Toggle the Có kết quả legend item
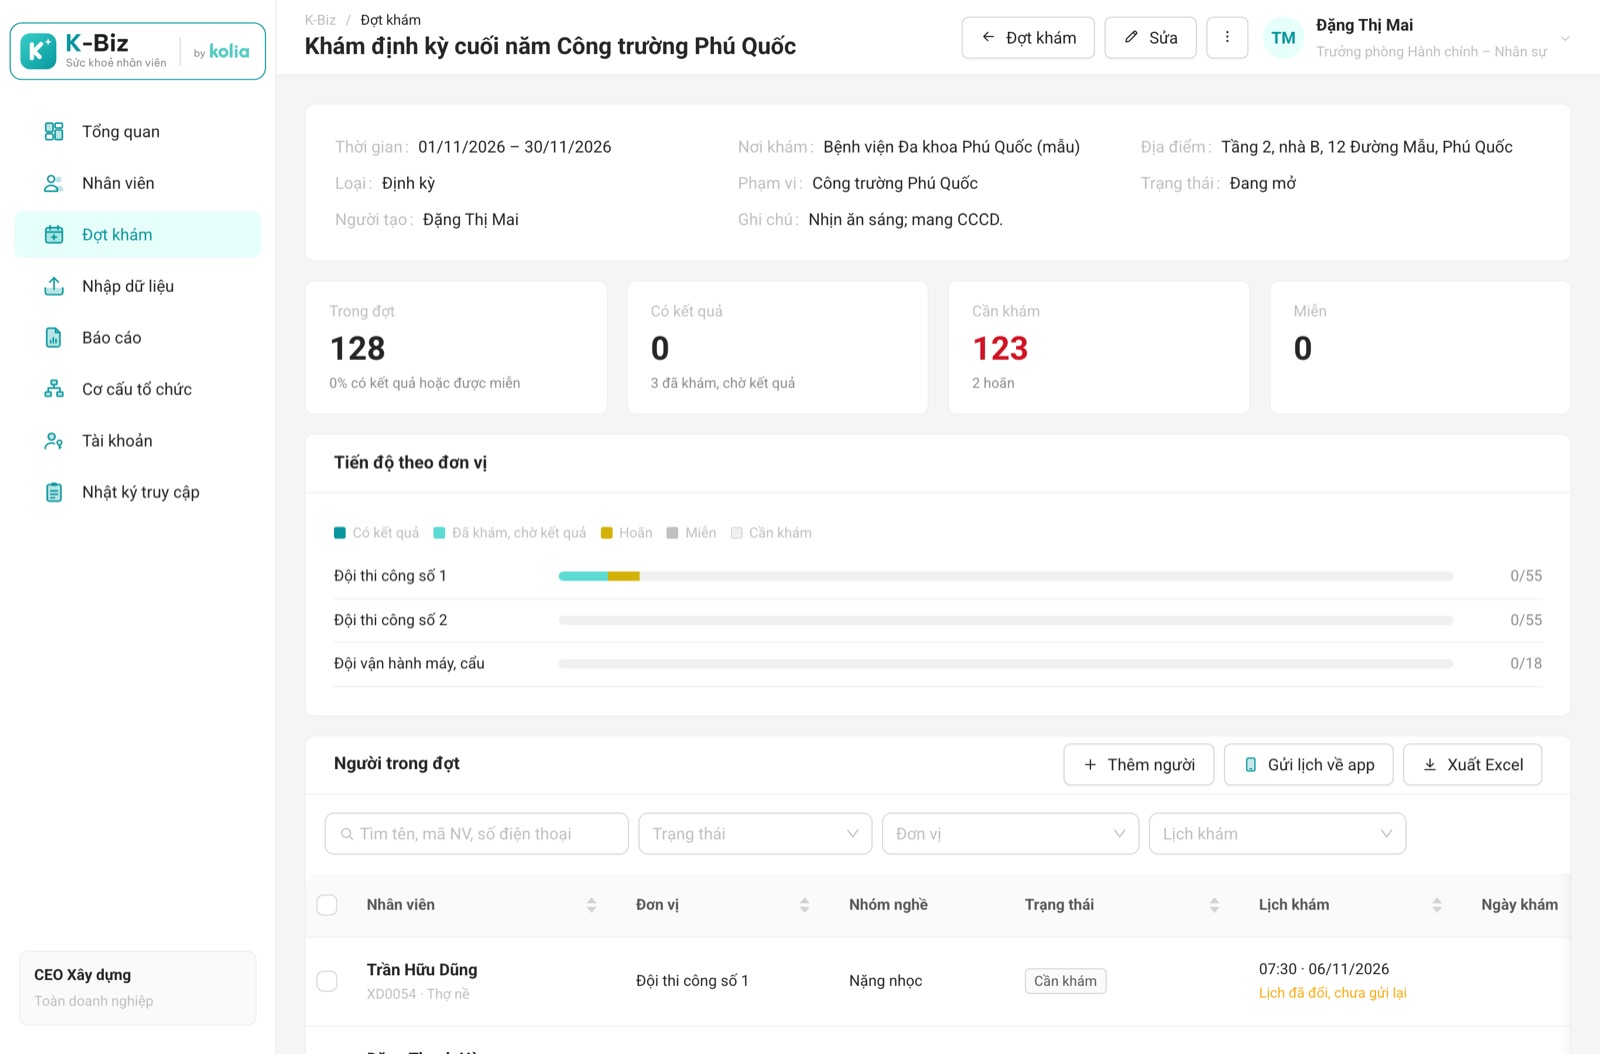 376,533
